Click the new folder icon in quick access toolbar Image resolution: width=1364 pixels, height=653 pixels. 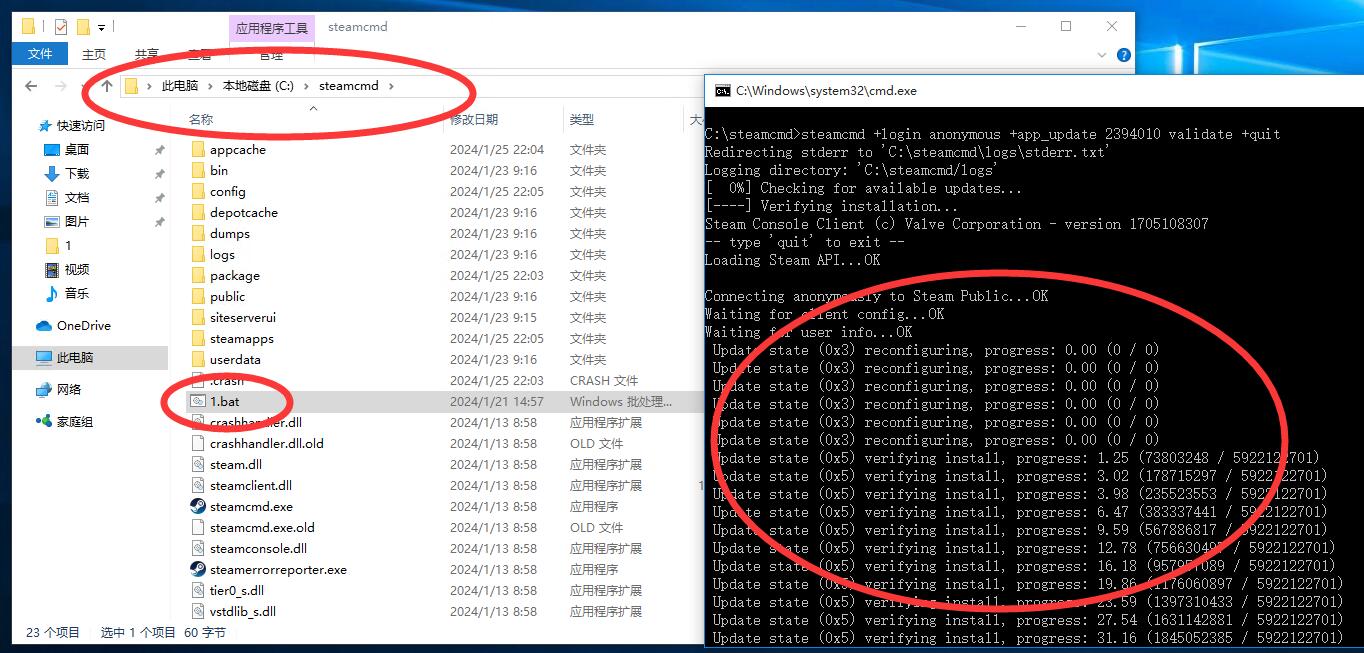(x=84, y=26)
